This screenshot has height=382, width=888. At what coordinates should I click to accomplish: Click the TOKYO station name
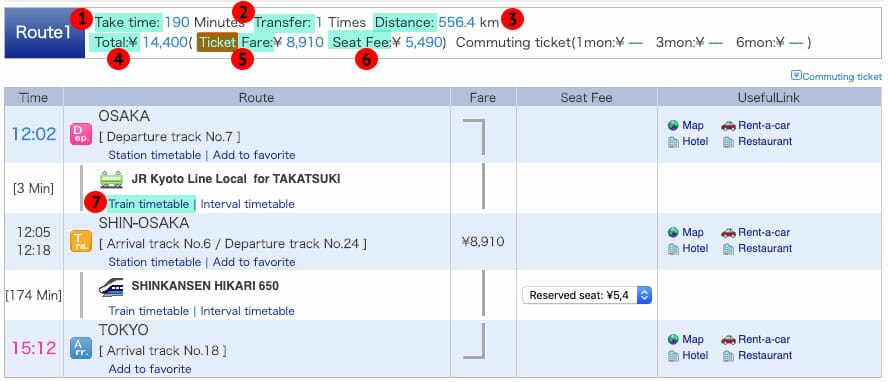[123, 330]
